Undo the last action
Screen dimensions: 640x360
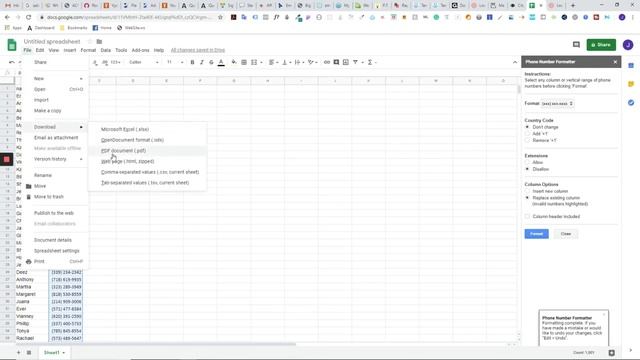12,62
